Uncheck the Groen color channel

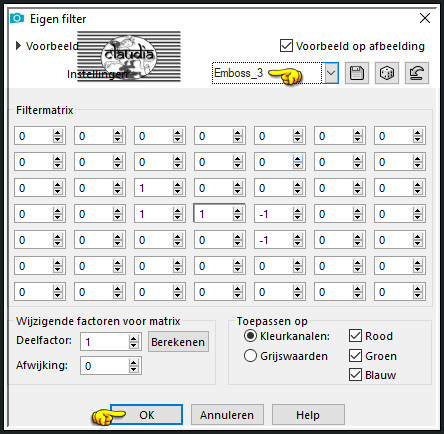[x=355, y=356]
